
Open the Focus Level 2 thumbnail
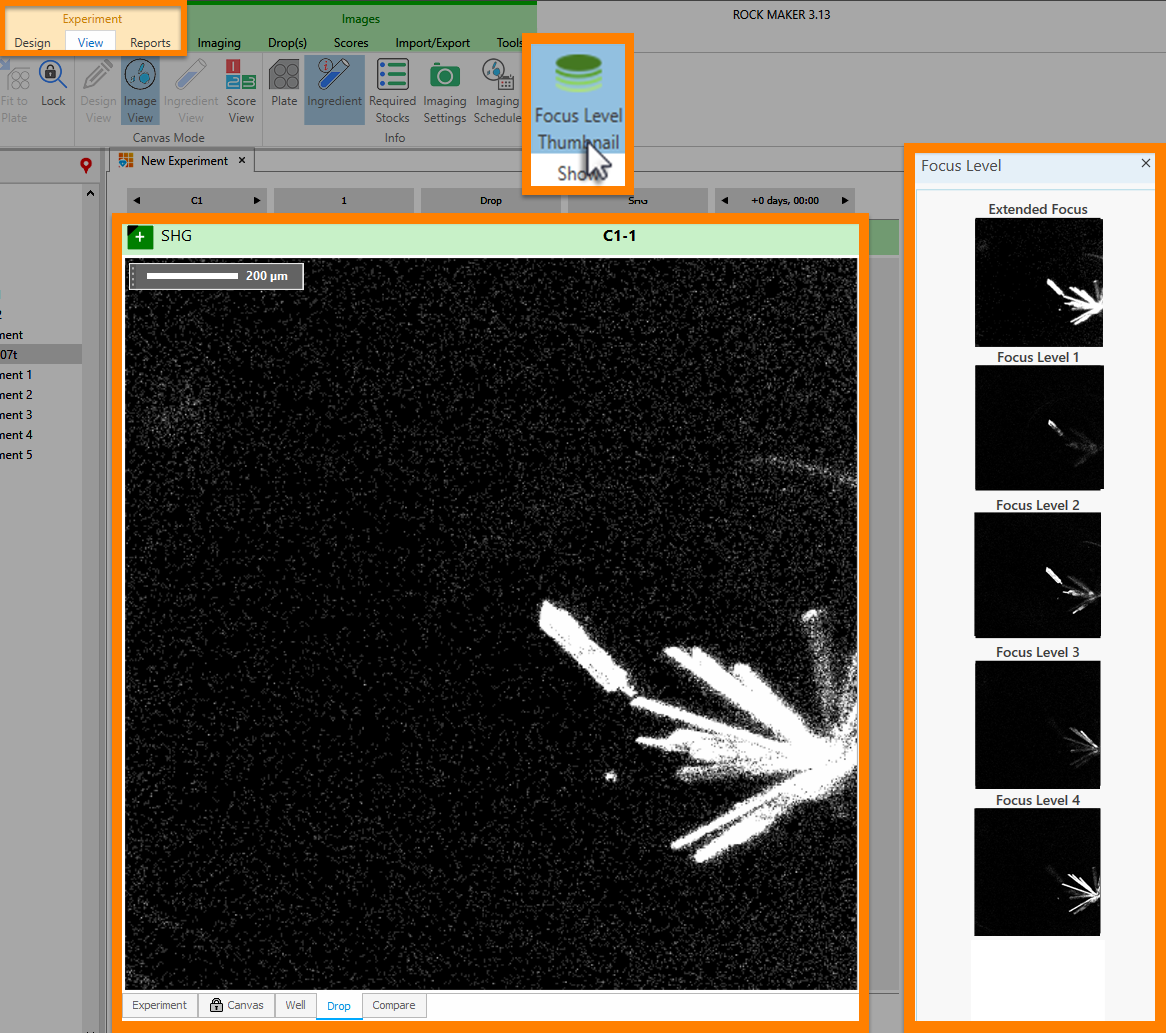pyautogui.click(x=1037, y=575)
